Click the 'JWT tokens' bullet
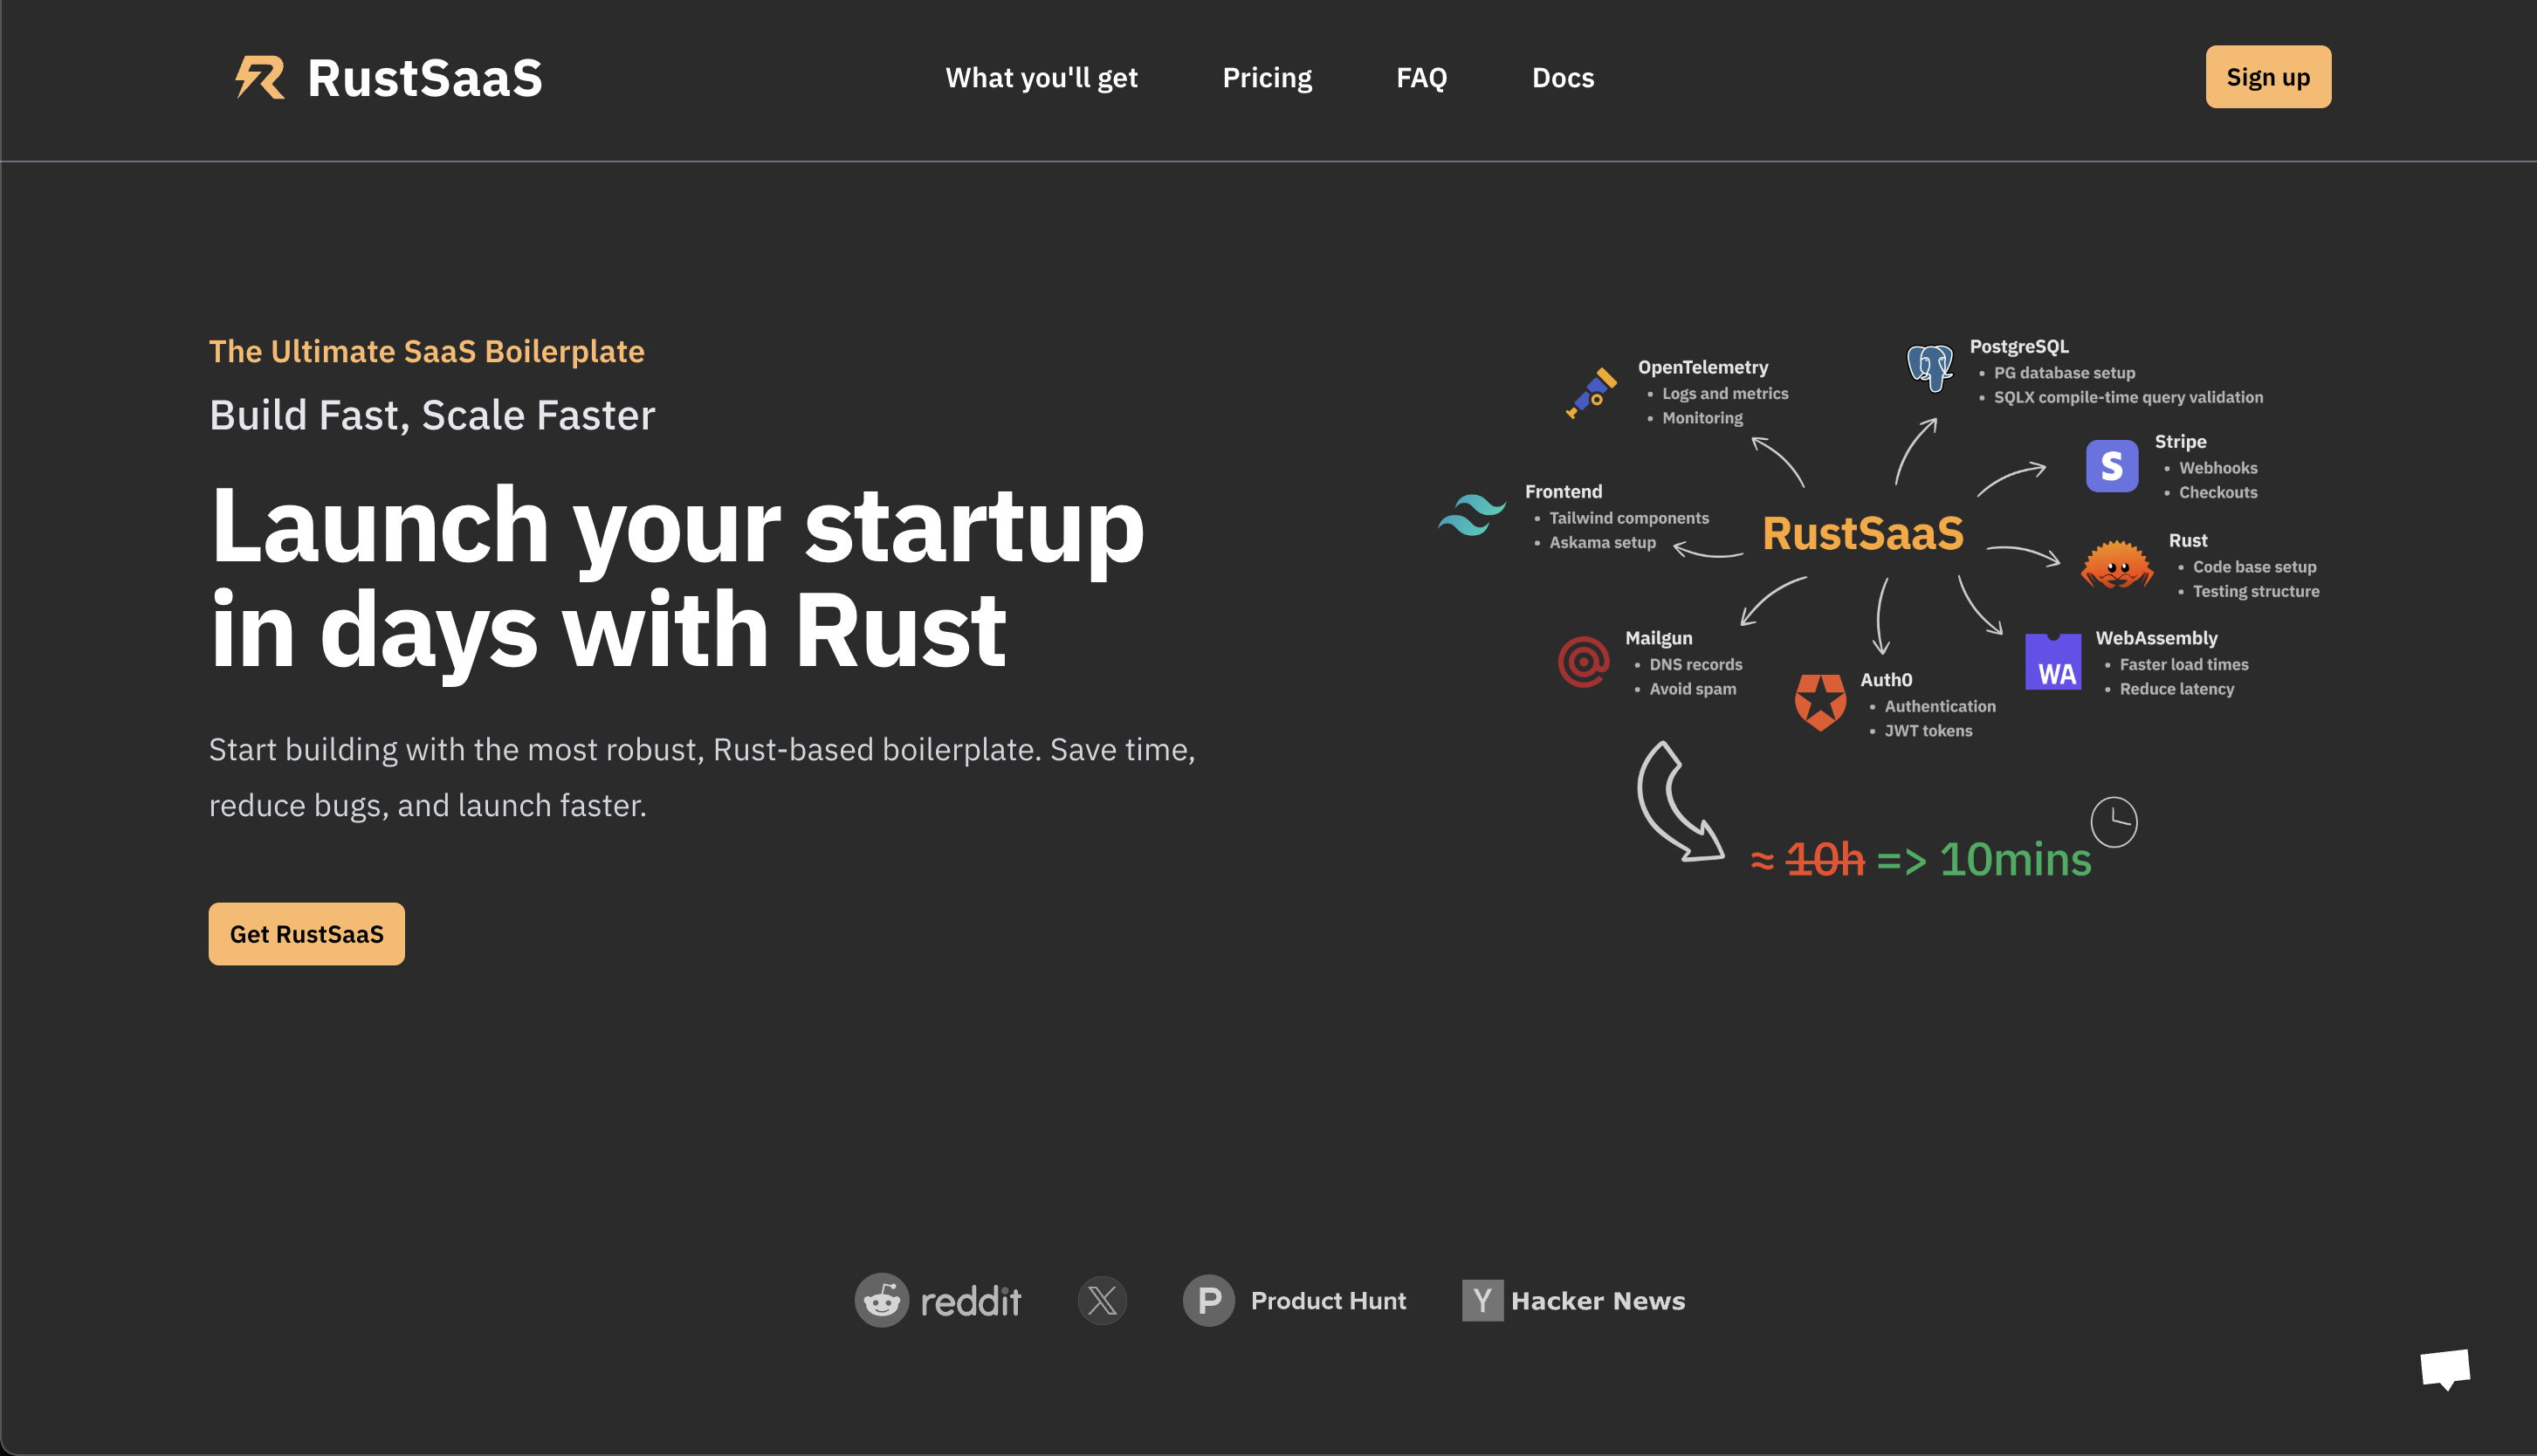The height and width of the screenshot is (1456, 2537). pyautogui.click(x=1928, y=731)
